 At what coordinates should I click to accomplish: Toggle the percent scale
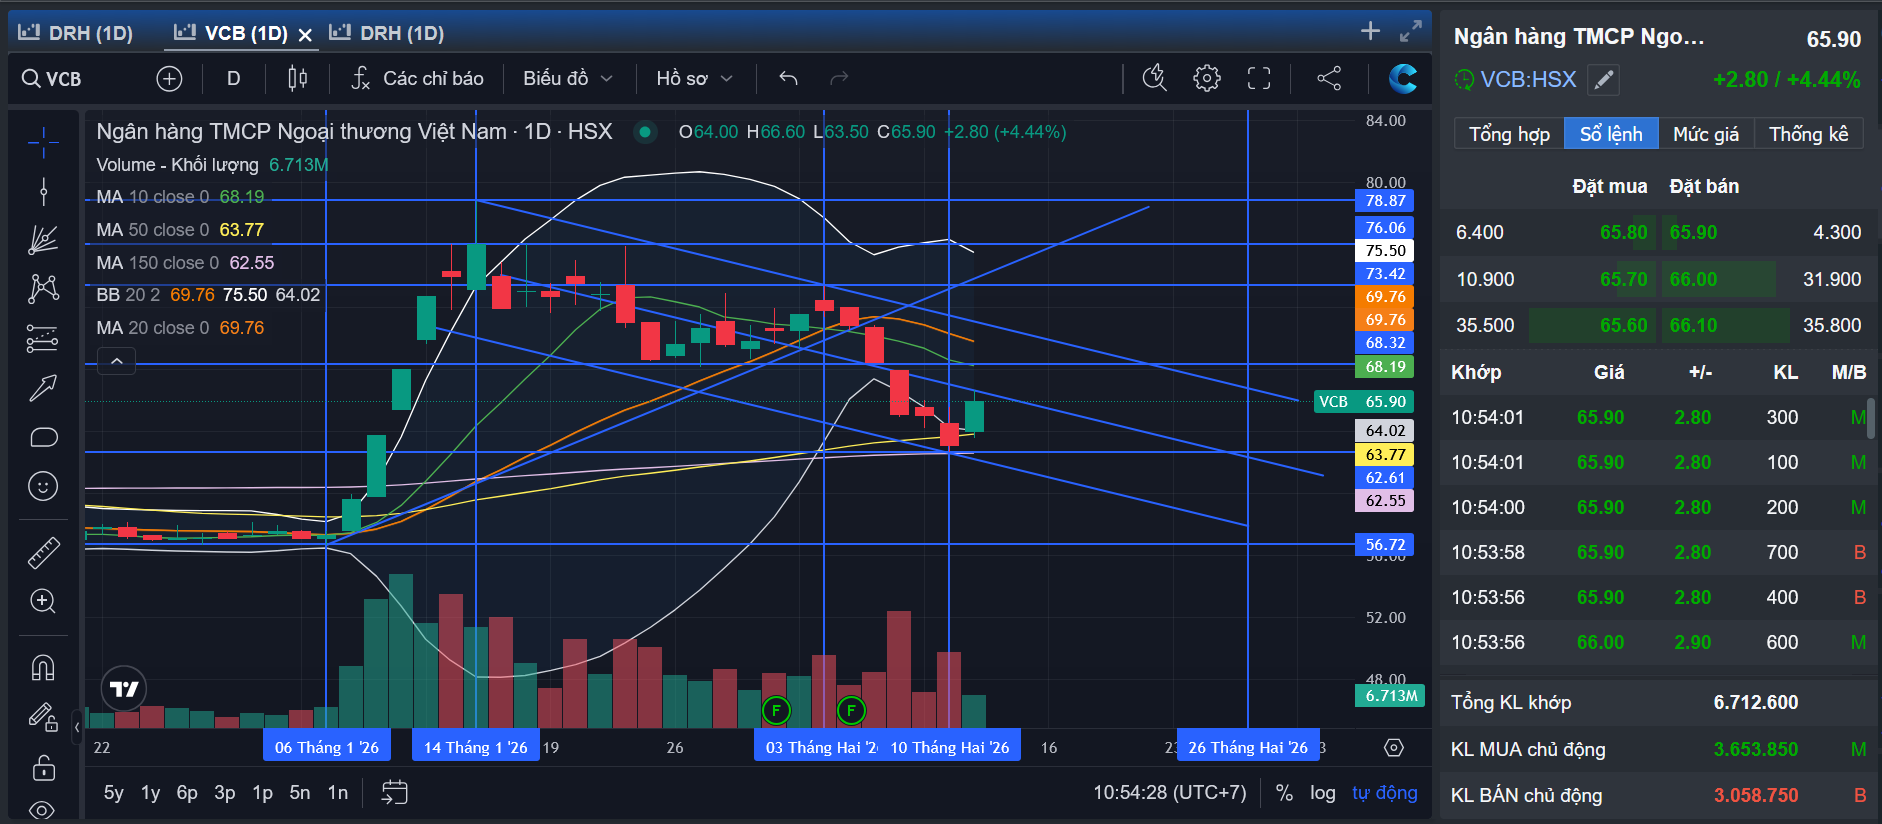point(1285,793)
